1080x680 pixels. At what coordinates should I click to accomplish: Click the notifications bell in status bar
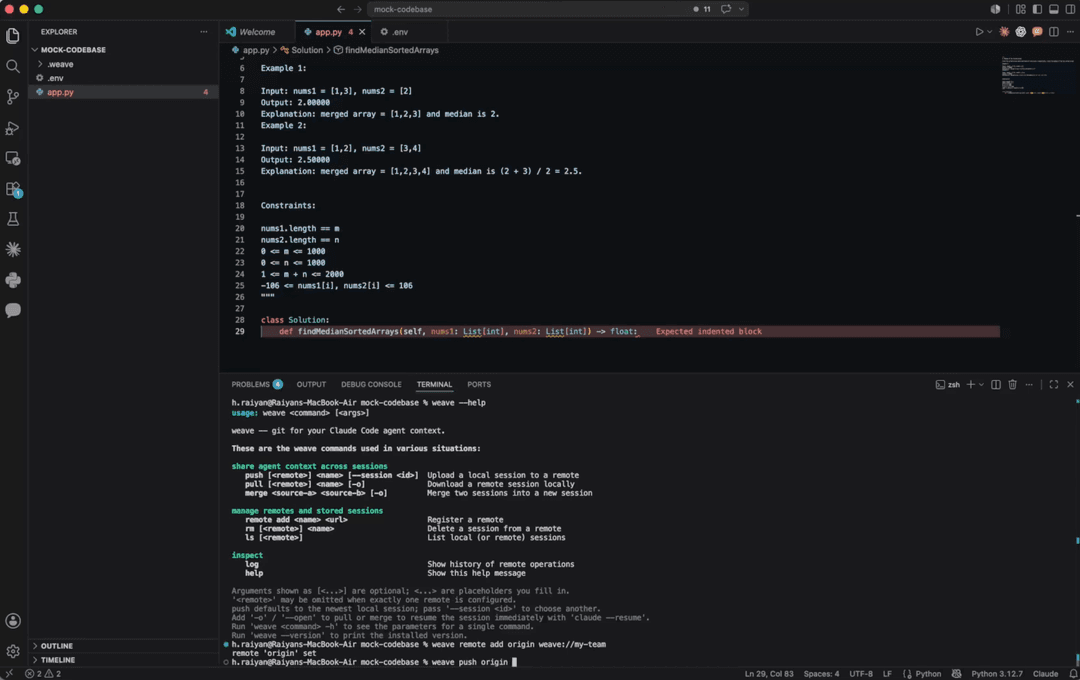(1073, 674)
